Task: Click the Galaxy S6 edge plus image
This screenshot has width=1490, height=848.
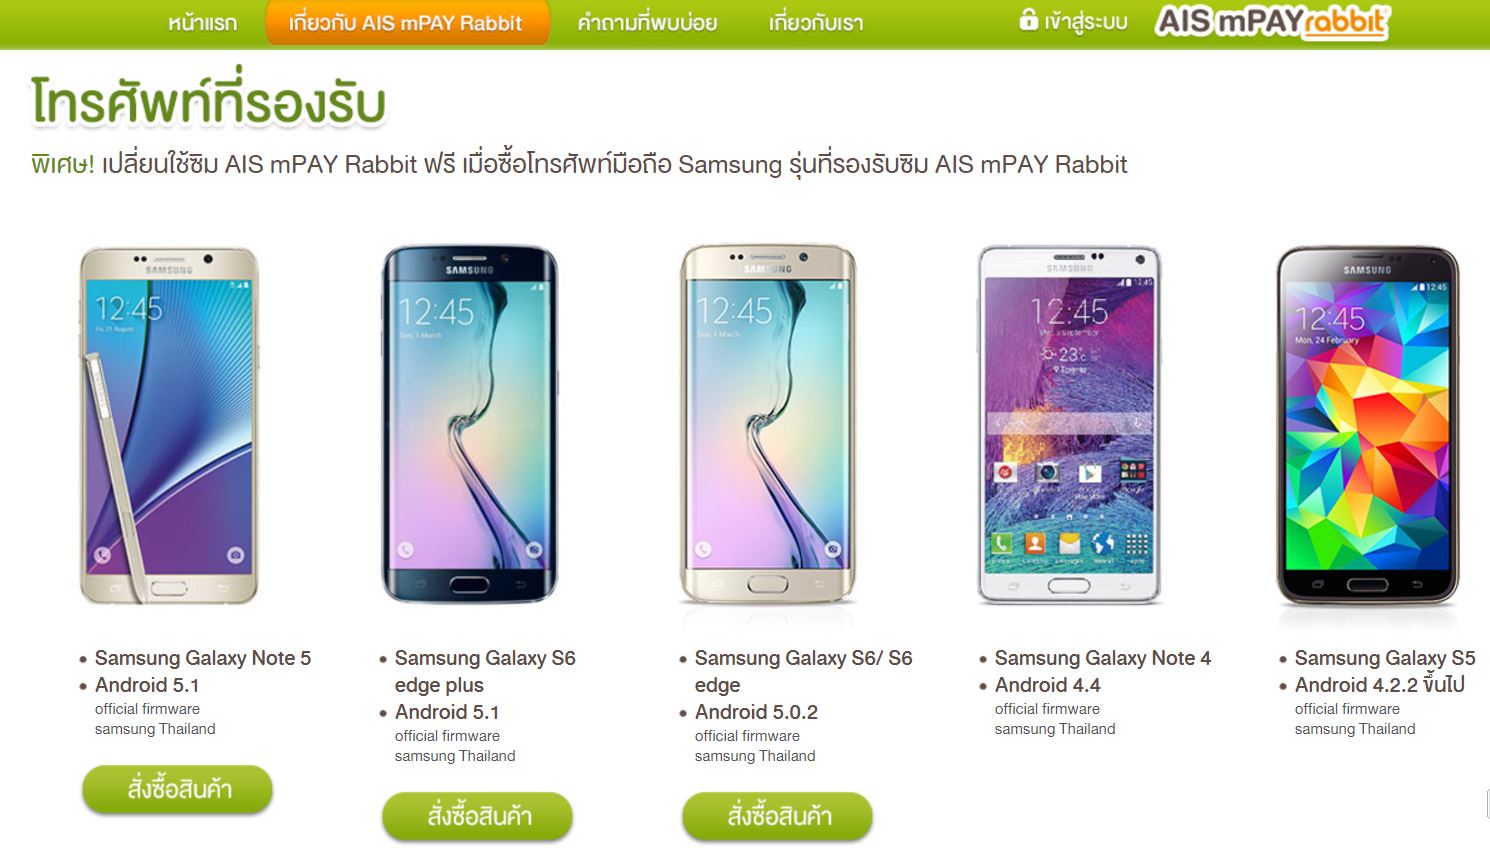Action: 469,425
